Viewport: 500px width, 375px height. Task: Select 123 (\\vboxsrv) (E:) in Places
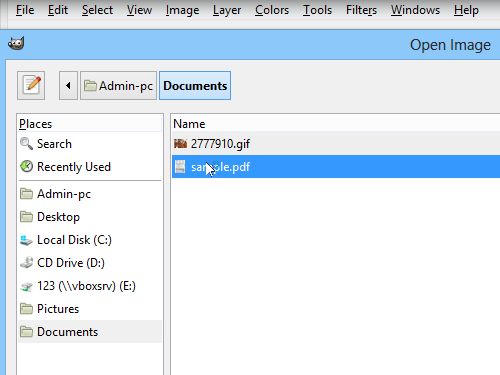90,286
